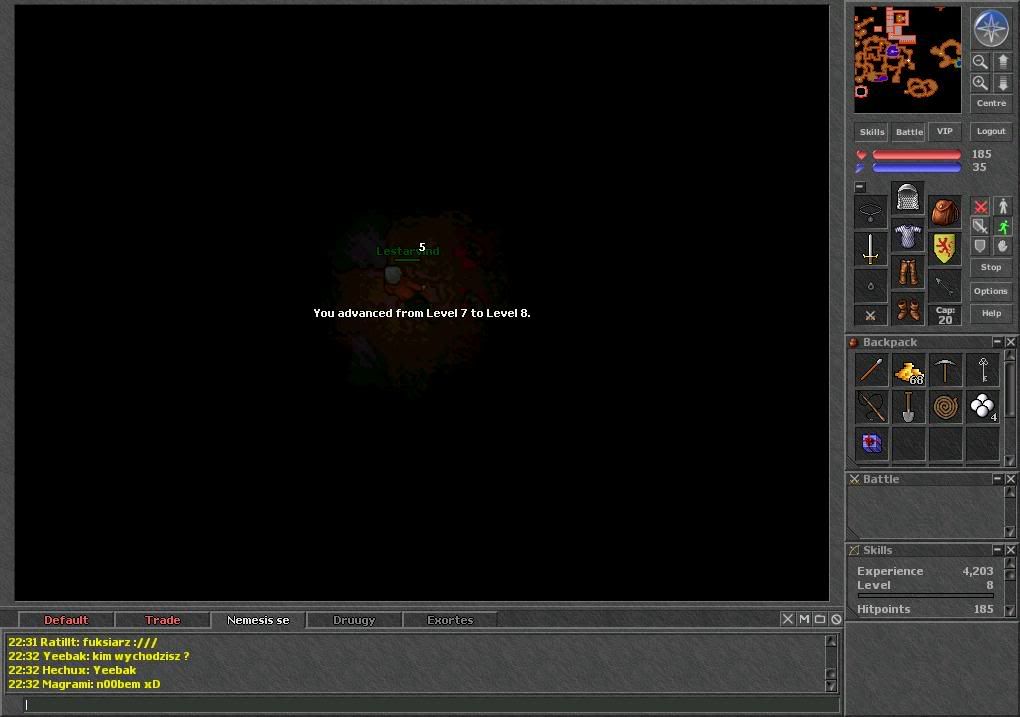This screenshot has width=1020, height=717.
Task: Close the Skills window
Action: 1010,550
